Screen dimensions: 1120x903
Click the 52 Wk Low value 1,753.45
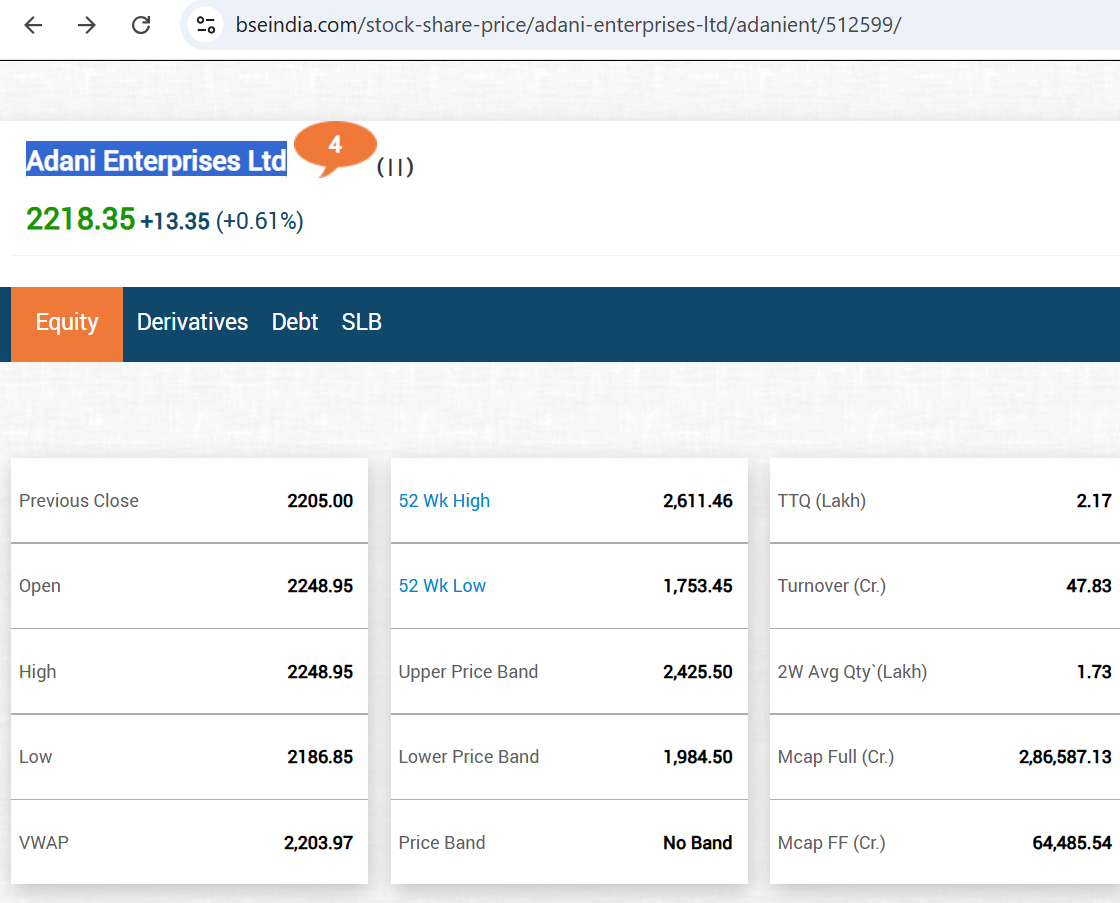(698, 586)
